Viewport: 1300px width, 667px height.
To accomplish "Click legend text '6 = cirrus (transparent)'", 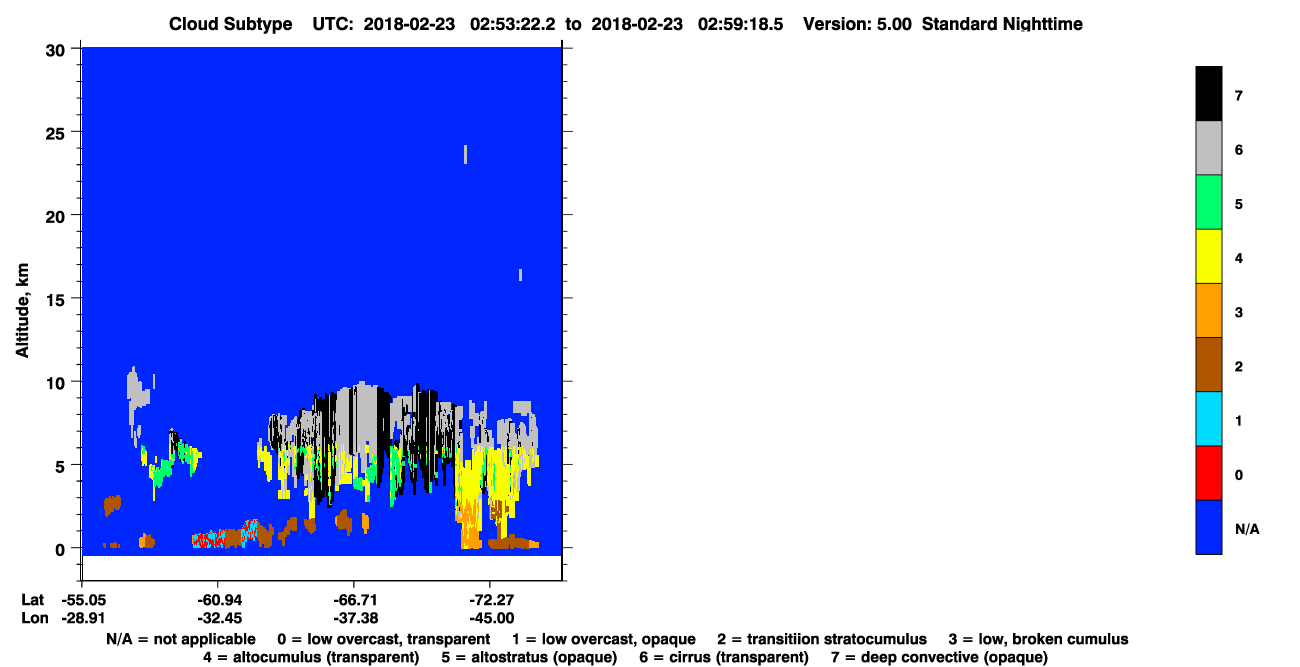I will [722, 657].
